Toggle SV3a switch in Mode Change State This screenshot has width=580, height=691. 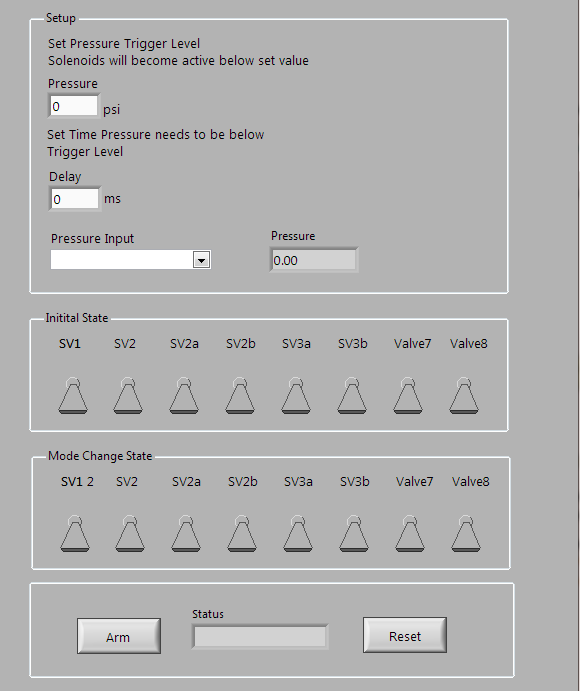click(x=297, y=533)
